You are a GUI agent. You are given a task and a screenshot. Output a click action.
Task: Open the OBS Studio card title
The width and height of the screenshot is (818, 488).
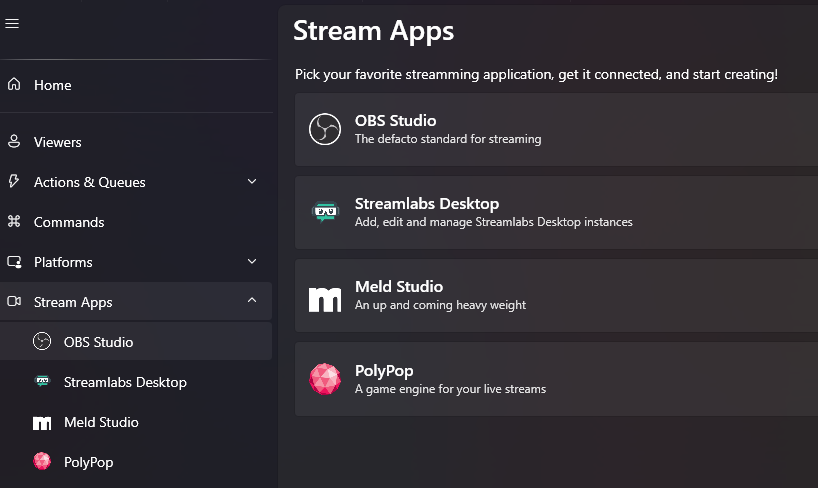pos(395,121)
